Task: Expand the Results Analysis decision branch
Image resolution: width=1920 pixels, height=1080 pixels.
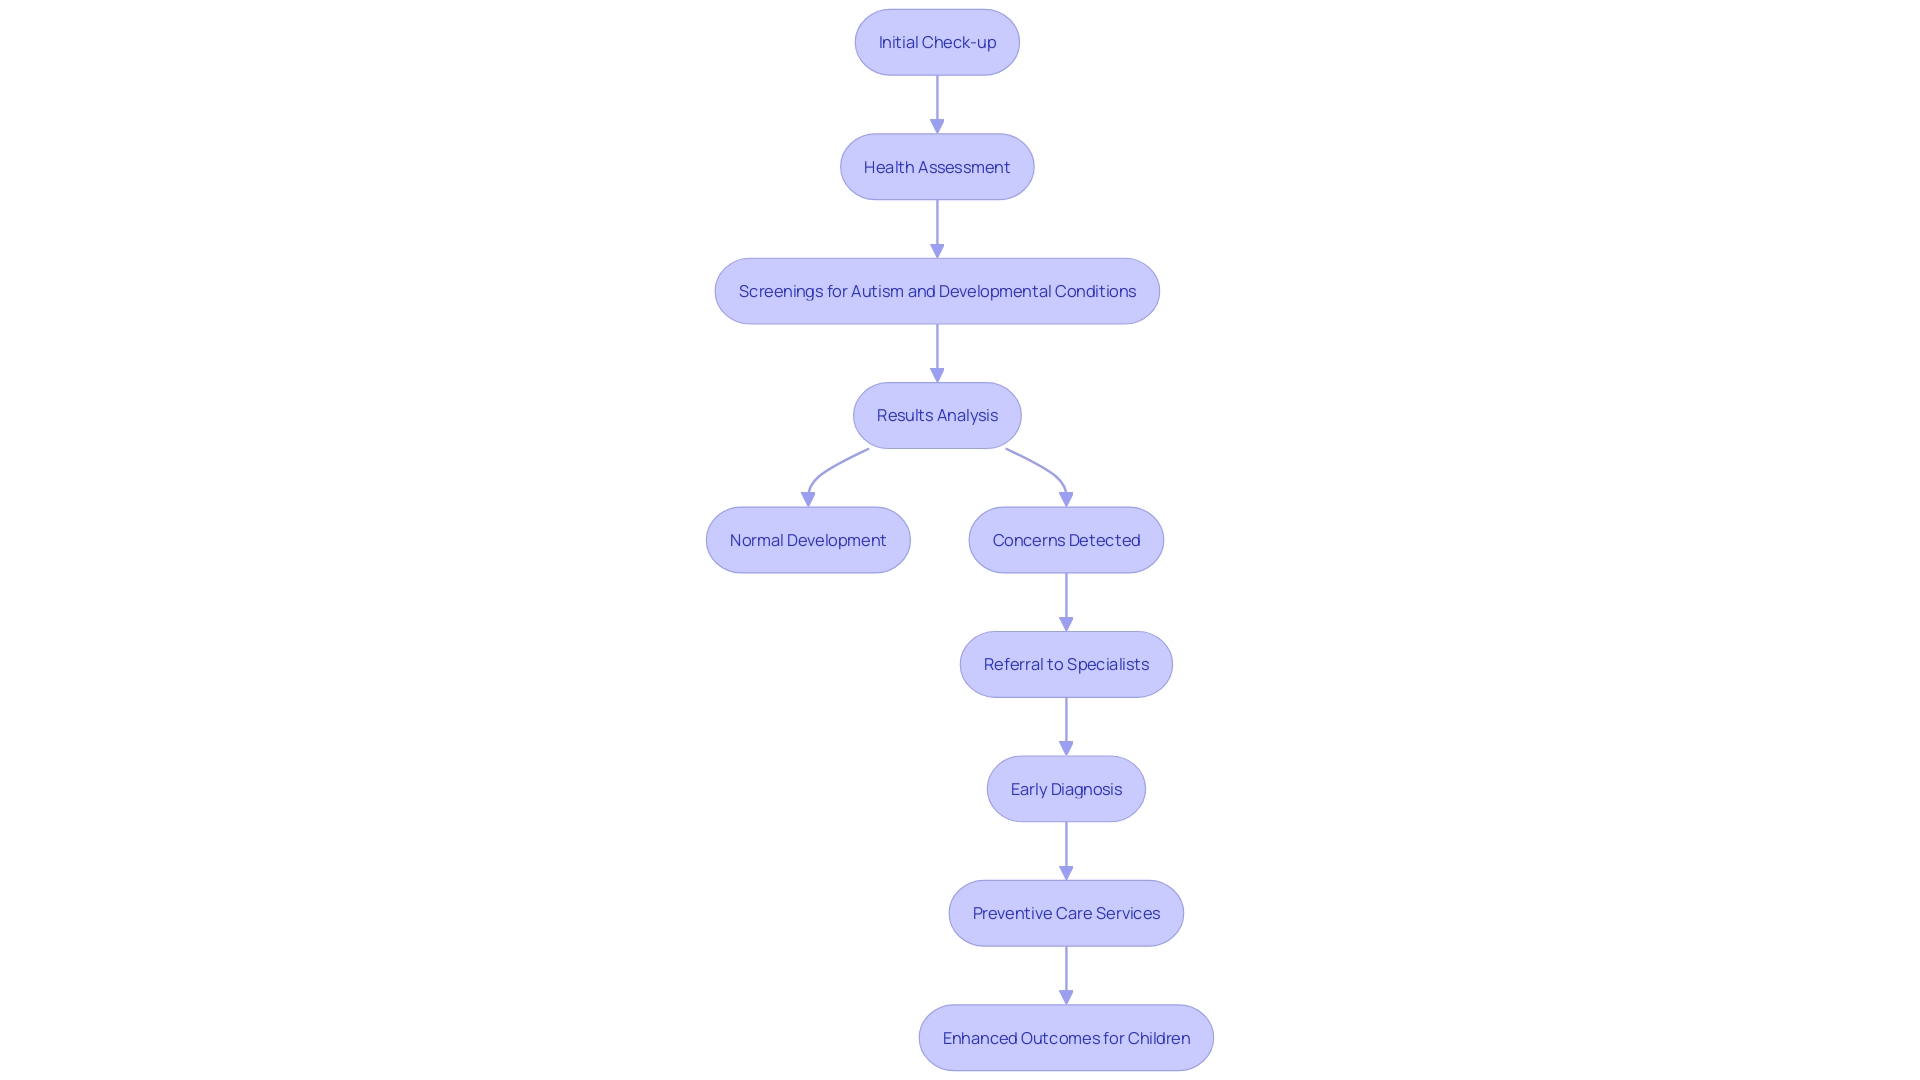Action: [x=936, y=415]
